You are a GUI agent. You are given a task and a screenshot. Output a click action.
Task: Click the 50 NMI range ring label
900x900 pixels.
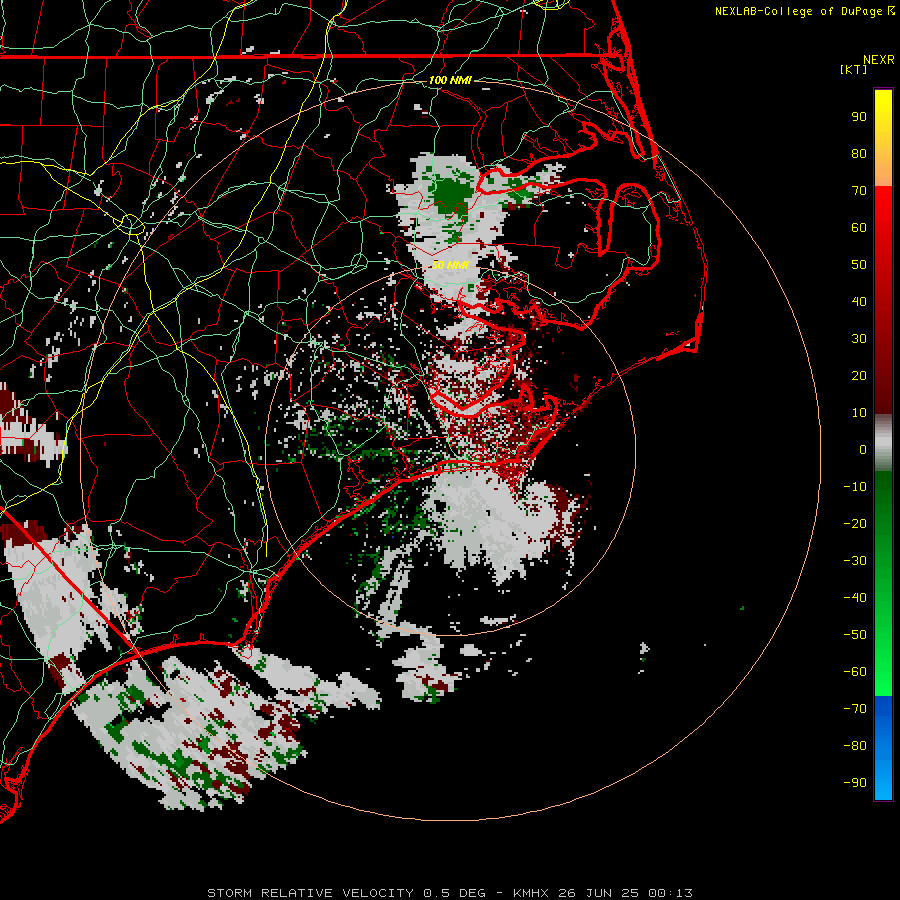pos(450,265)
